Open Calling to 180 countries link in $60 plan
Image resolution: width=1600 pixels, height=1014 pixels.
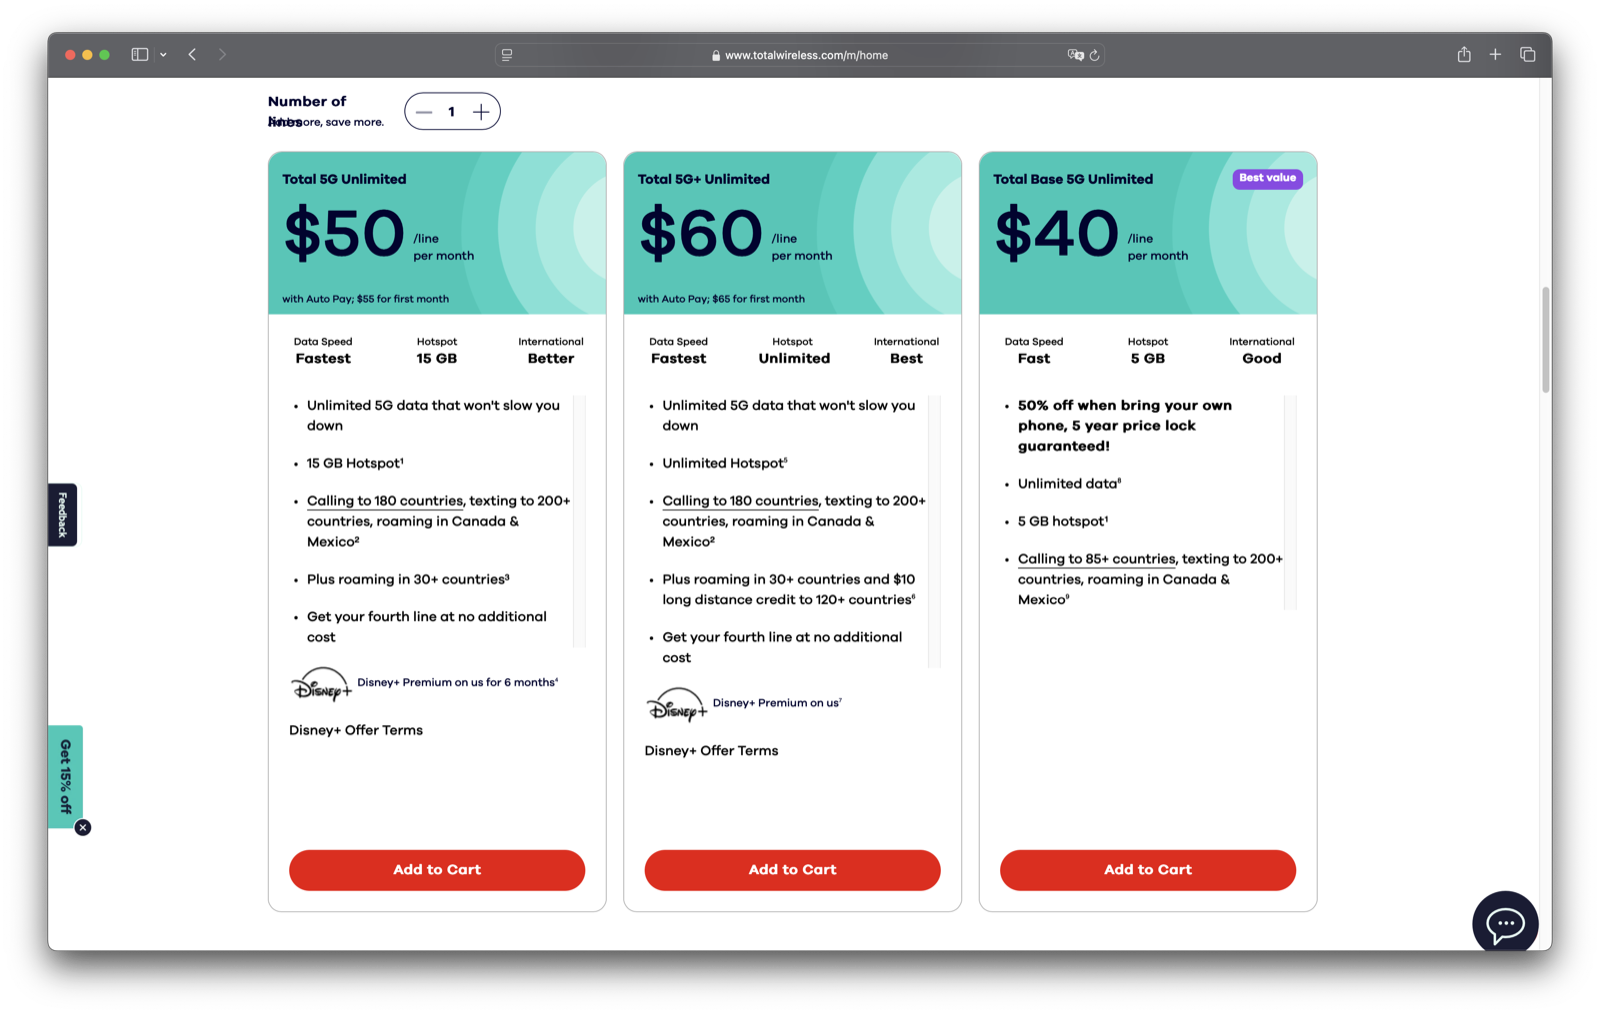tap(740, 501)
